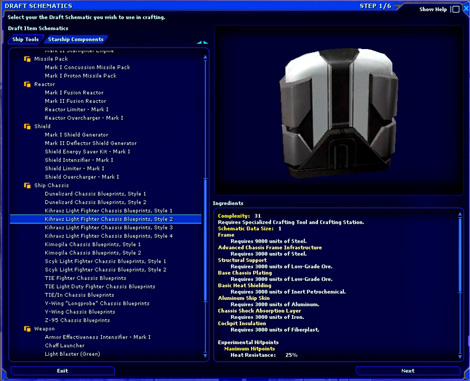
Task: Click 'Requires 9000 units of Steel' line
Action: click(x=269, y=241)
